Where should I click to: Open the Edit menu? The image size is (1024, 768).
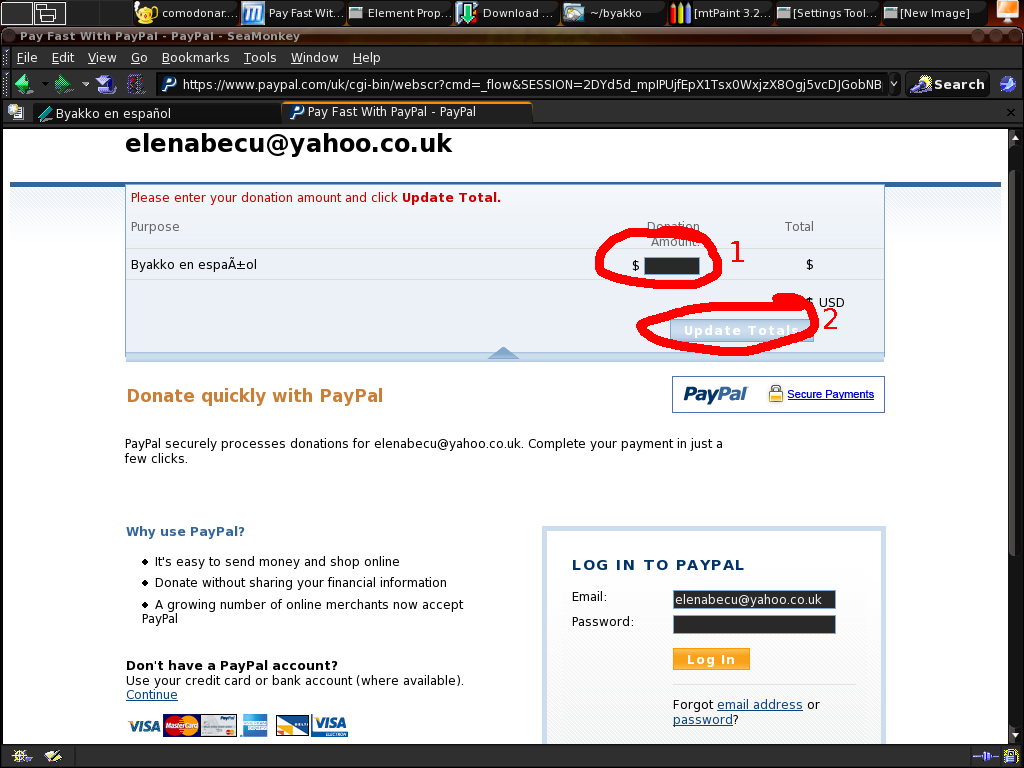(63, 57)
